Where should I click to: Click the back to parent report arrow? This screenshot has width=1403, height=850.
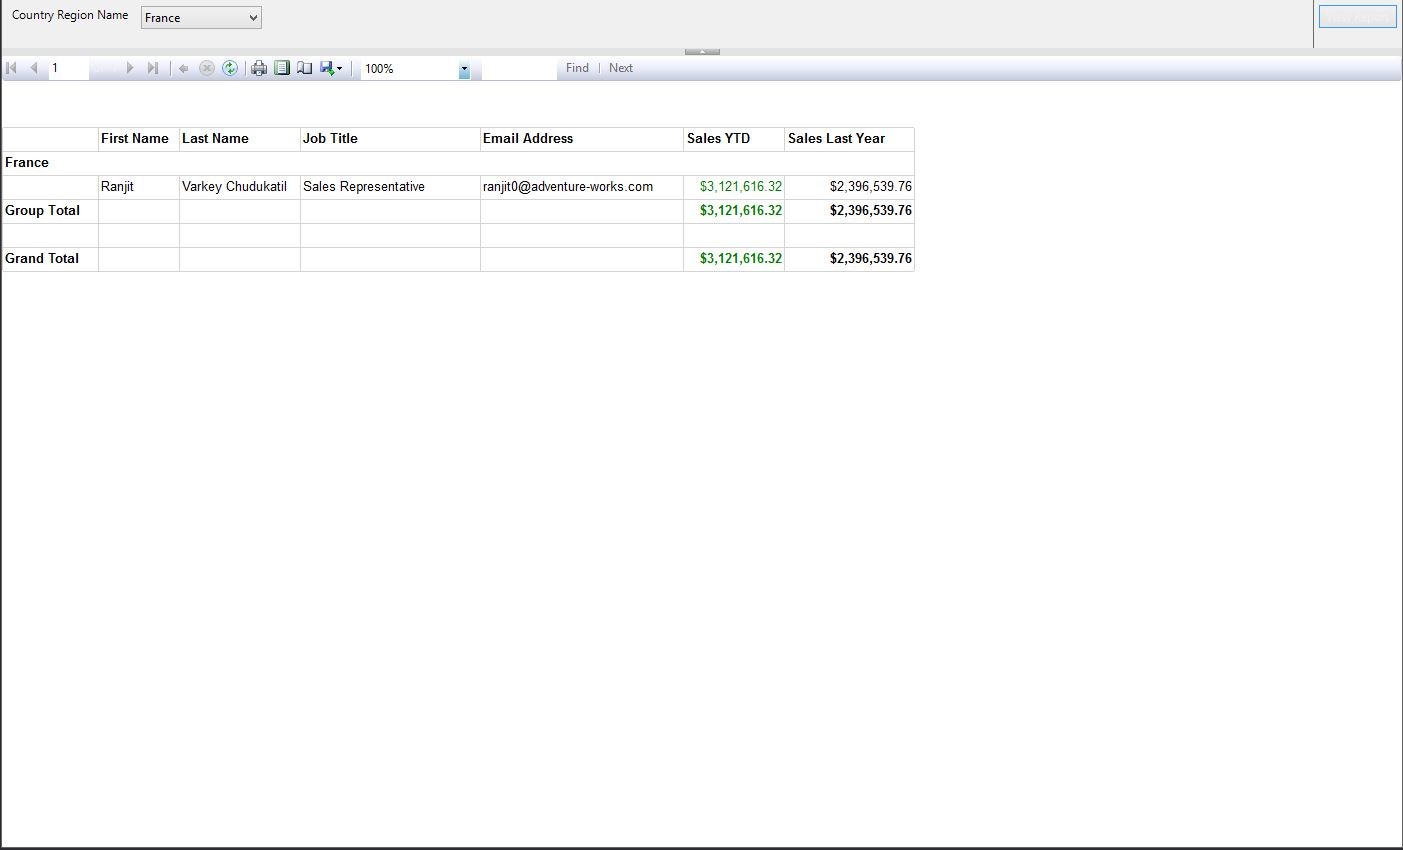click(x=183, y=68)
